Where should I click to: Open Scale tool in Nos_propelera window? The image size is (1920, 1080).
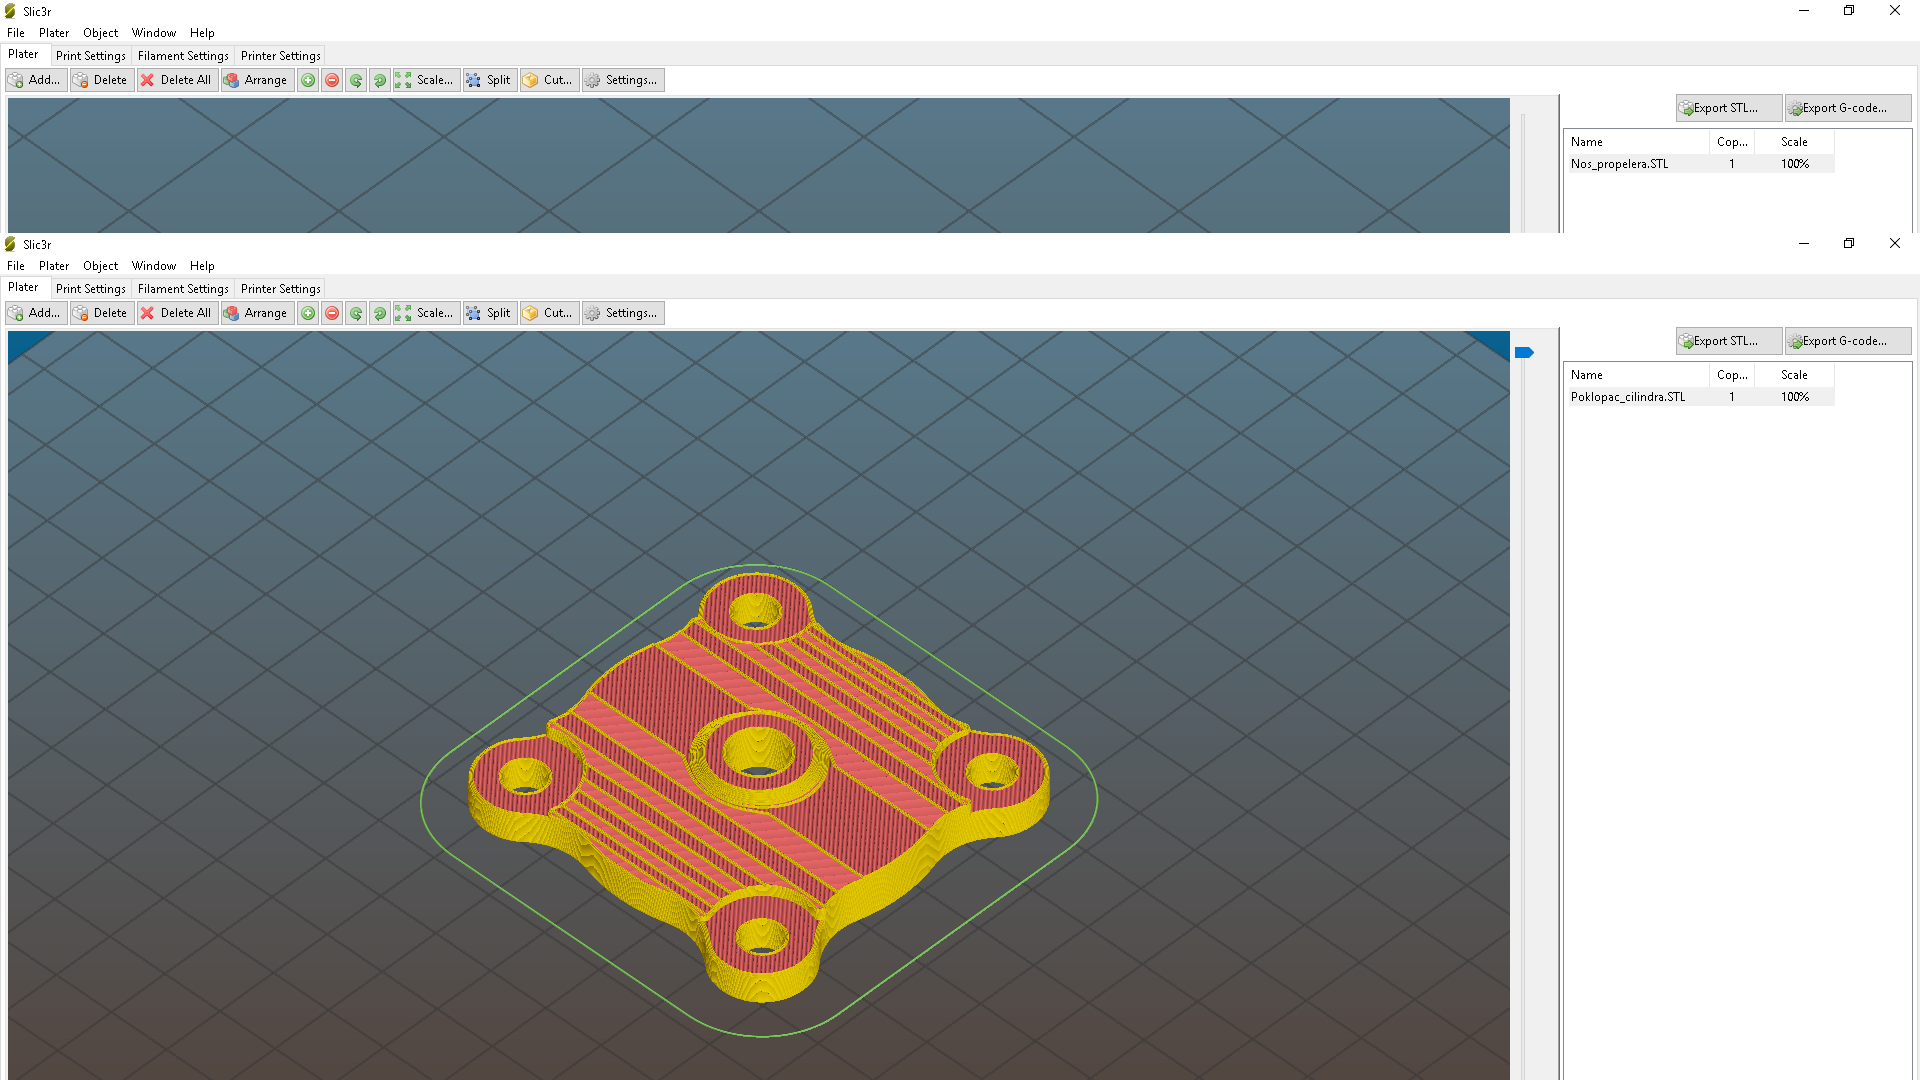426,80
